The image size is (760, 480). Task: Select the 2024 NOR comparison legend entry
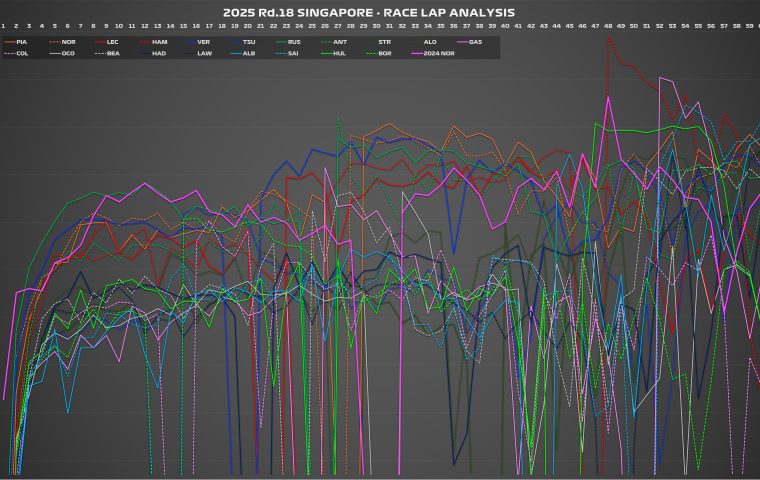(x=434, y=52)
